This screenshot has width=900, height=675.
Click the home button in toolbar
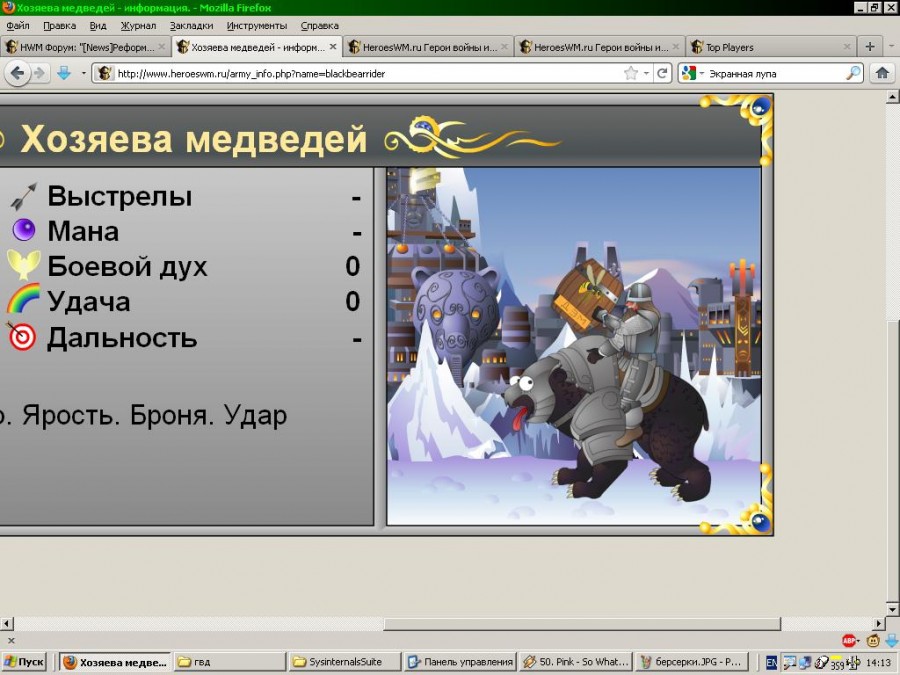pos(882,73)
